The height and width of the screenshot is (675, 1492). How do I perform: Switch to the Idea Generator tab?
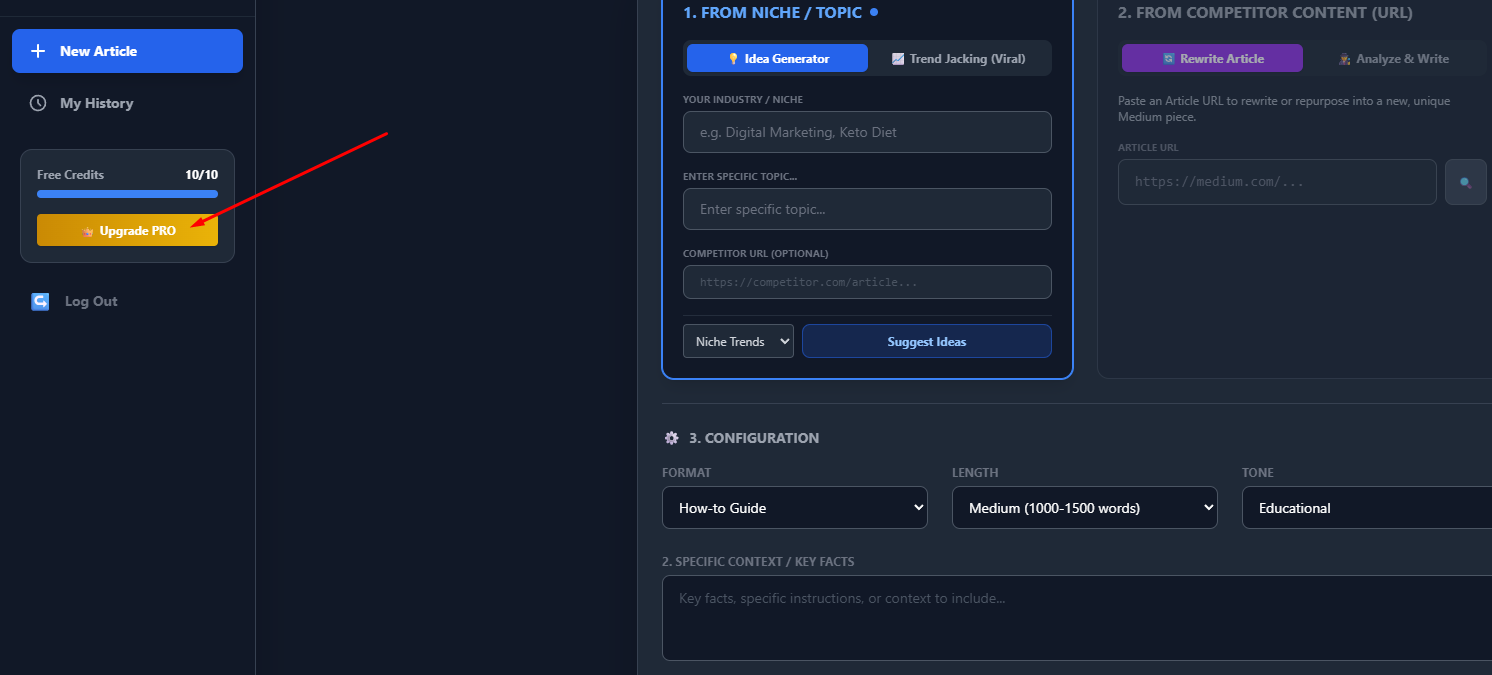point(777,59)
